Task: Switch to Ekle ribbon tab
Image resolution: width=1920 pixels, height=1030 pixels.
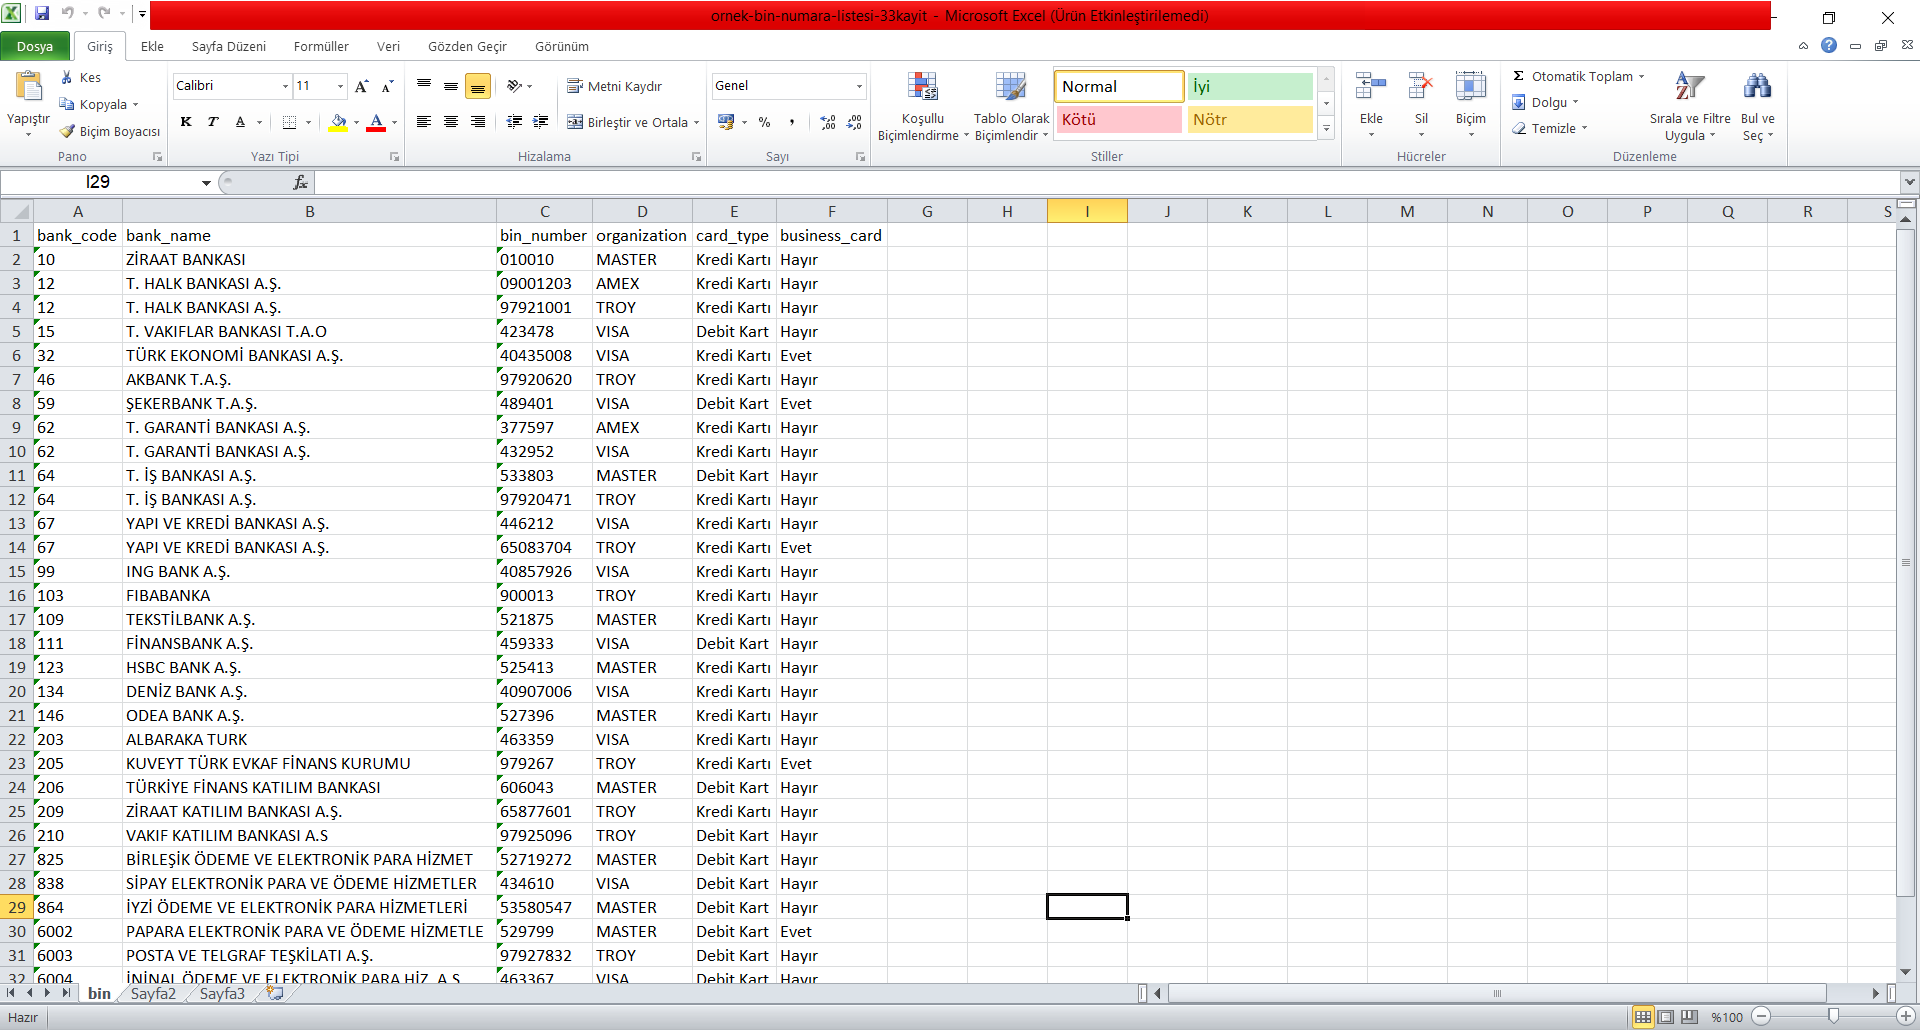Action: 152,46
